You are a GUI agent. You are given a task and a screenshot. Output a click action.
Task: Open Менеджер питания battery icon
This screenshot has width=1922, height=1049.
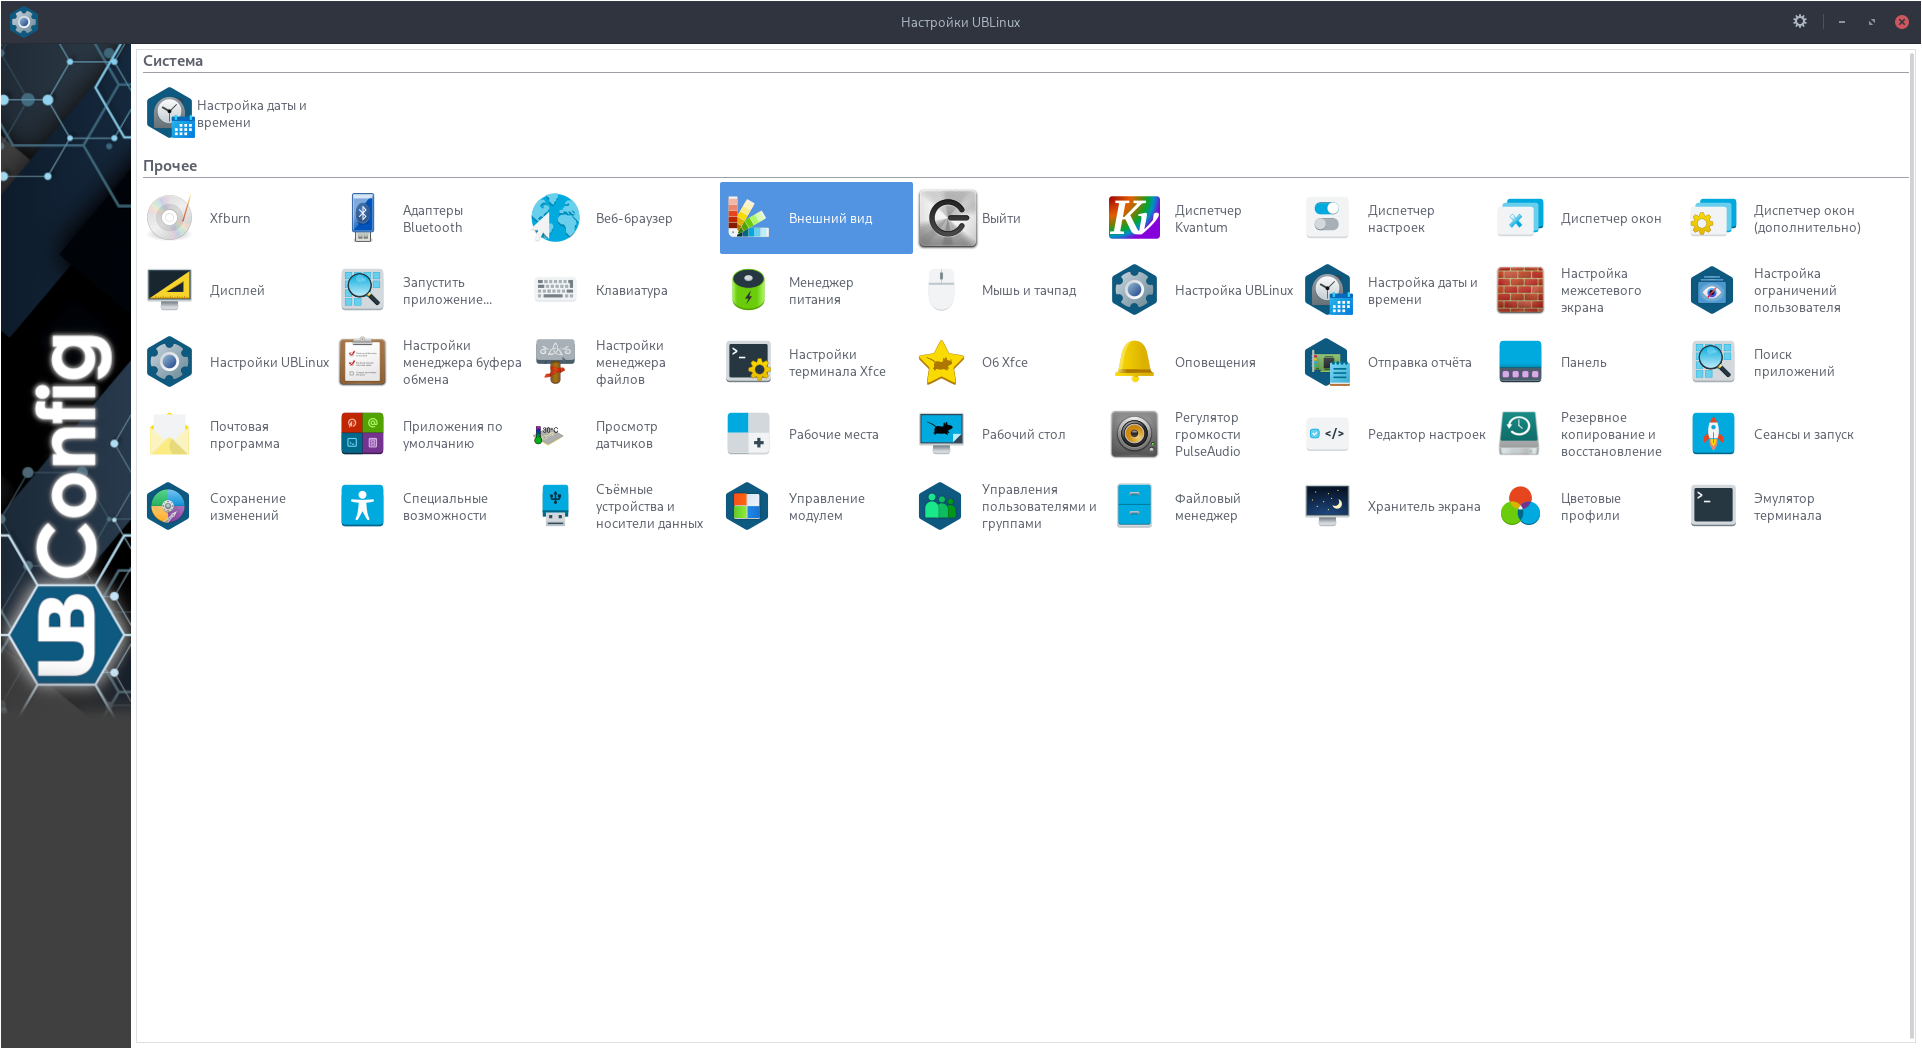coord(748,290)
